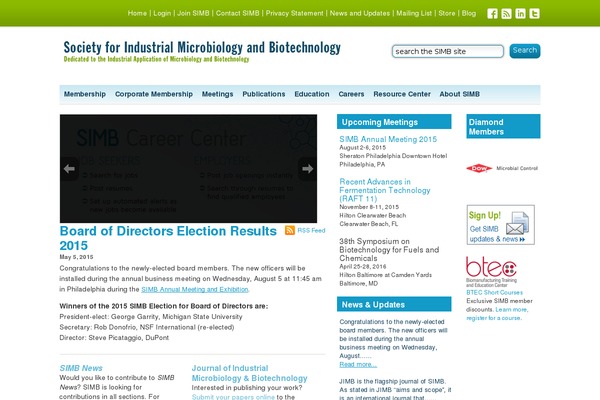Open the Resource Center menu

click(402, 94)
